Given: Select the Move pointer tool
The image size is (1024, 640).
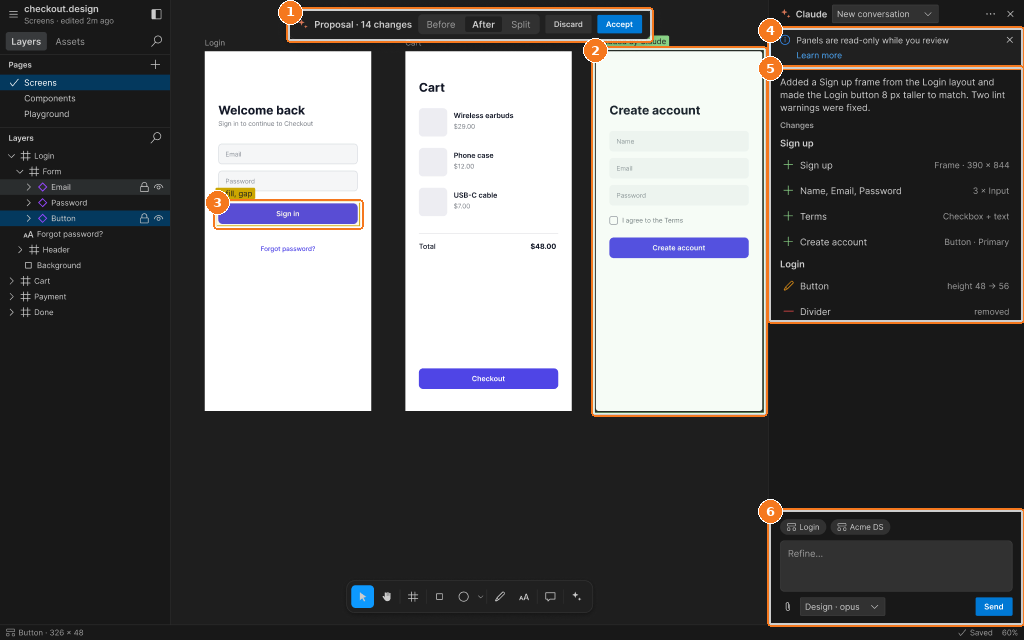Looking at the screenshot, I should pos(362,596).
